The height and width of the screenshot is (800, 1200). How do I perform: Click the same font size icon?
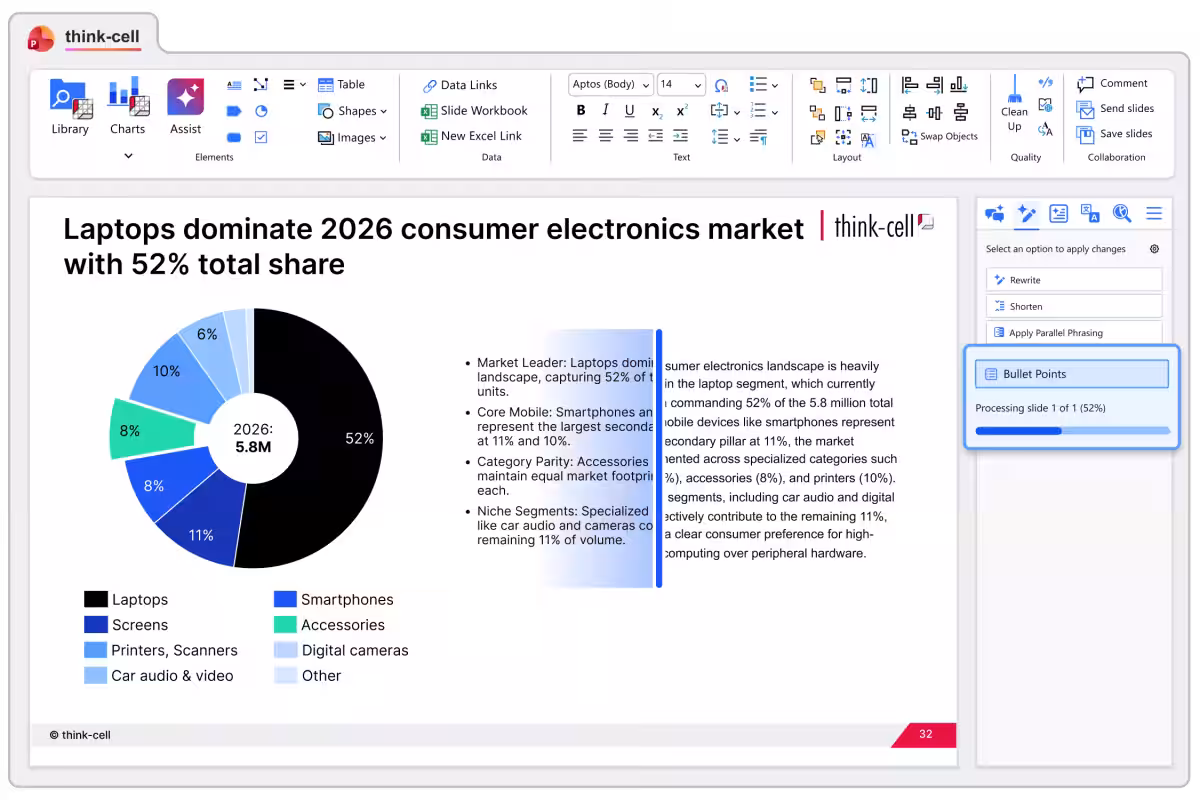[868, 139]
